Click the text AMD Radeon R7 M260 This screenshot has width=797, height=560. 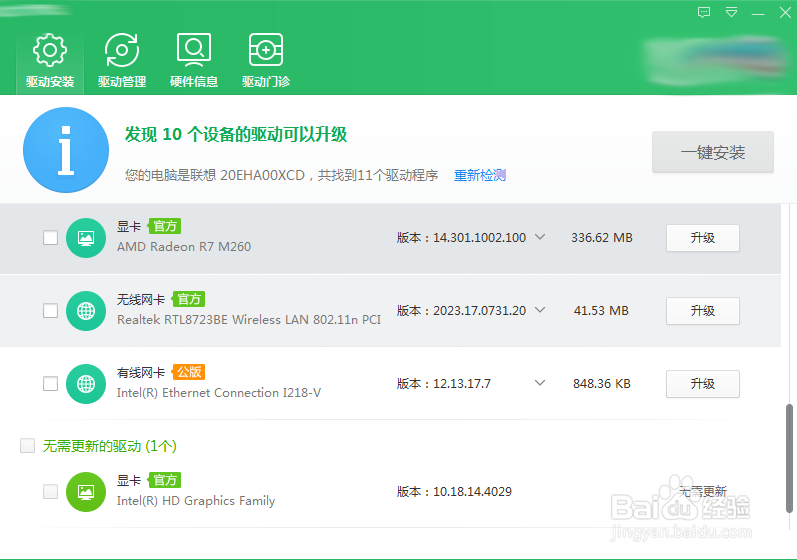tap(184, 247)
